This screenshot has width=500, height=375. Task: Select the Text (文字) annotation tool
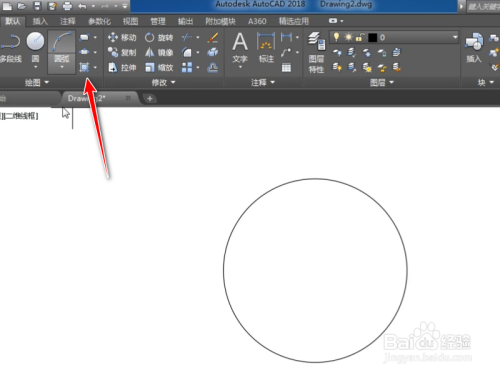pyautogui.click(x=240, y=49)
